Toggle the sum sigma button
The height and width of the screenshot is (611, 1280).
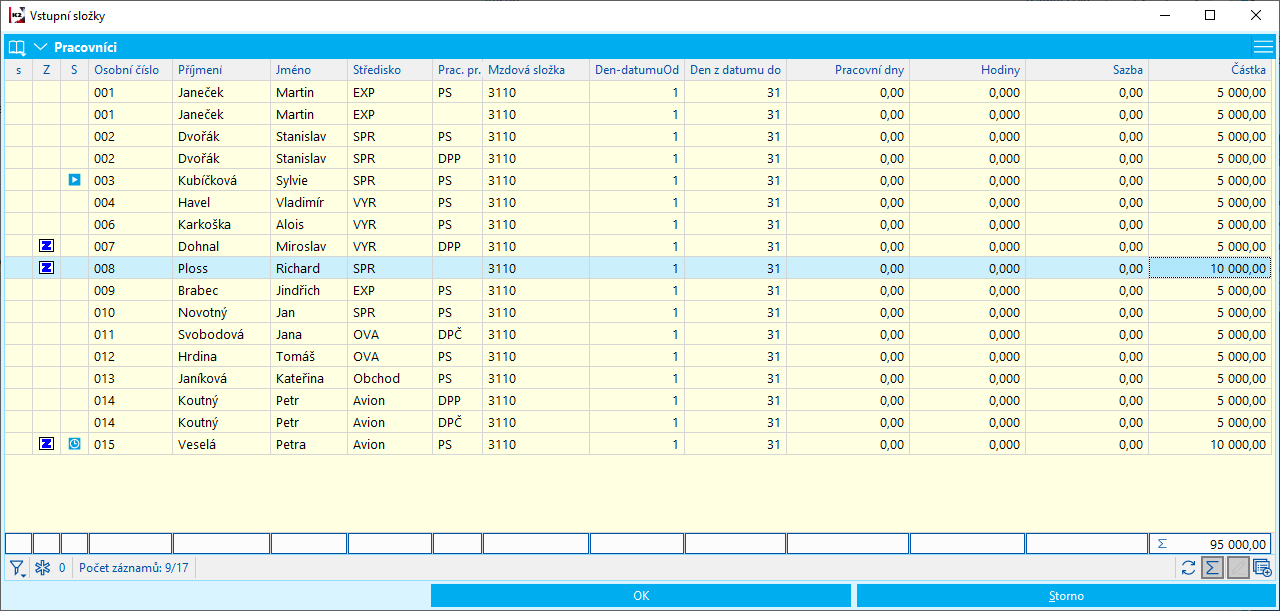point(1212,568)
